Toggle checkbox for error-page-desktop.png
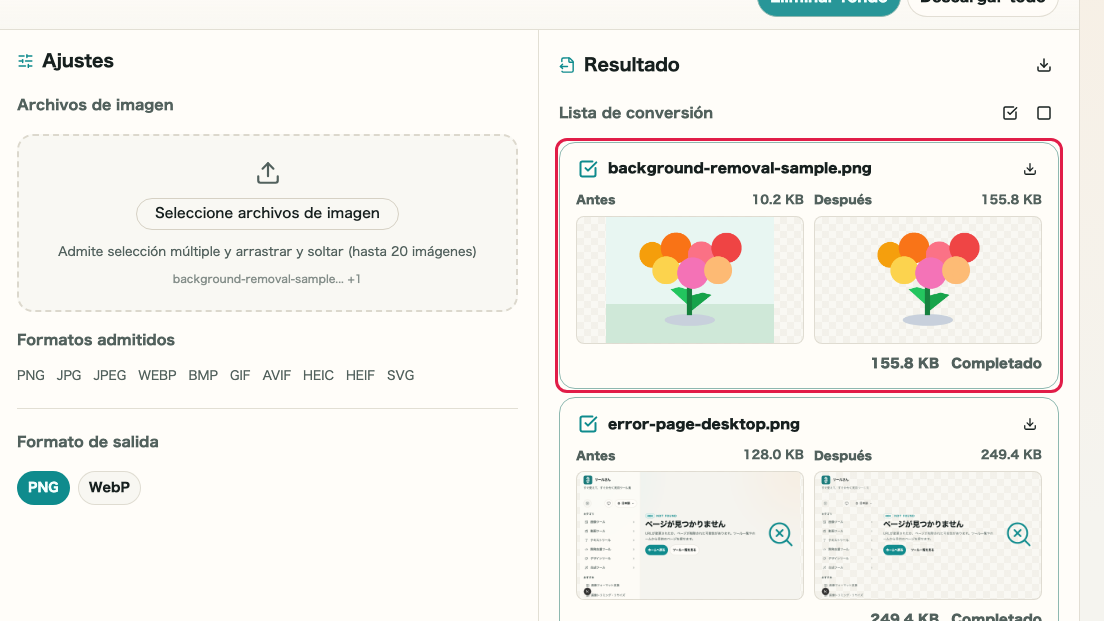1104x621 pixels. (588, 424)
